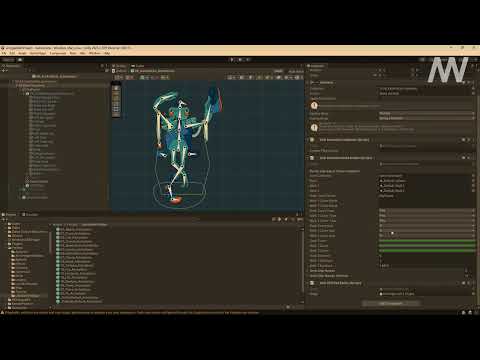Click the Scenes breadcrumb above Scene view
Viewport: 480px width, 360px height.
pos(119,71)
